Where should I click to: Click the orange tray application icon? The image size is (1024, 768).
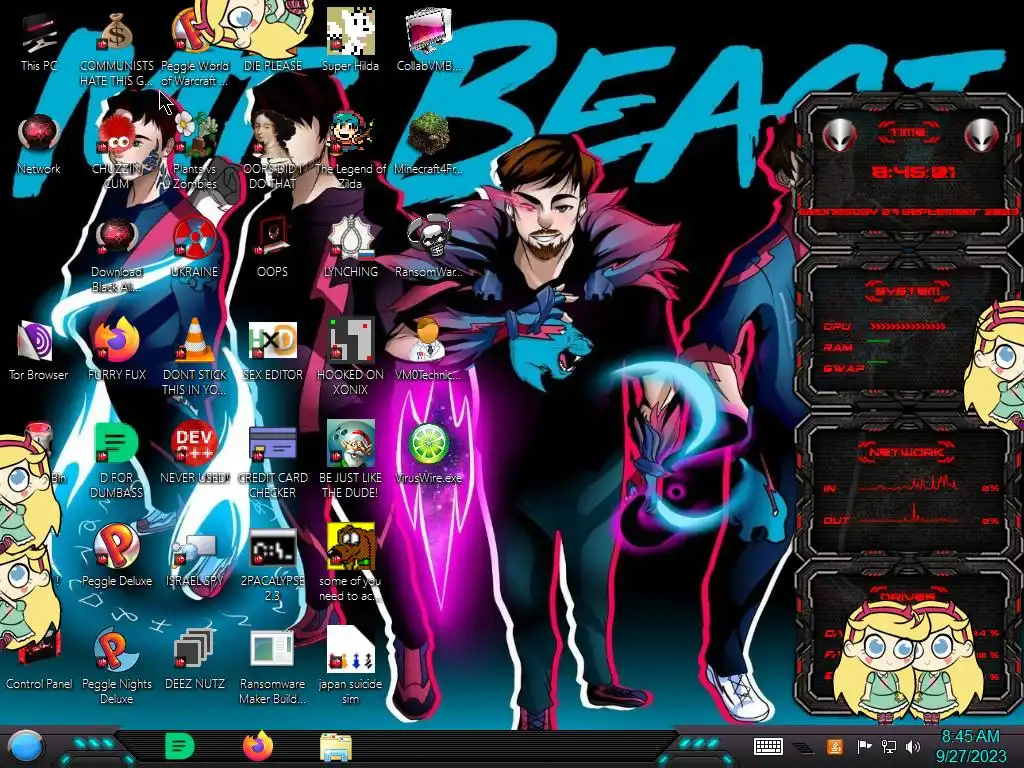[835, 746]
